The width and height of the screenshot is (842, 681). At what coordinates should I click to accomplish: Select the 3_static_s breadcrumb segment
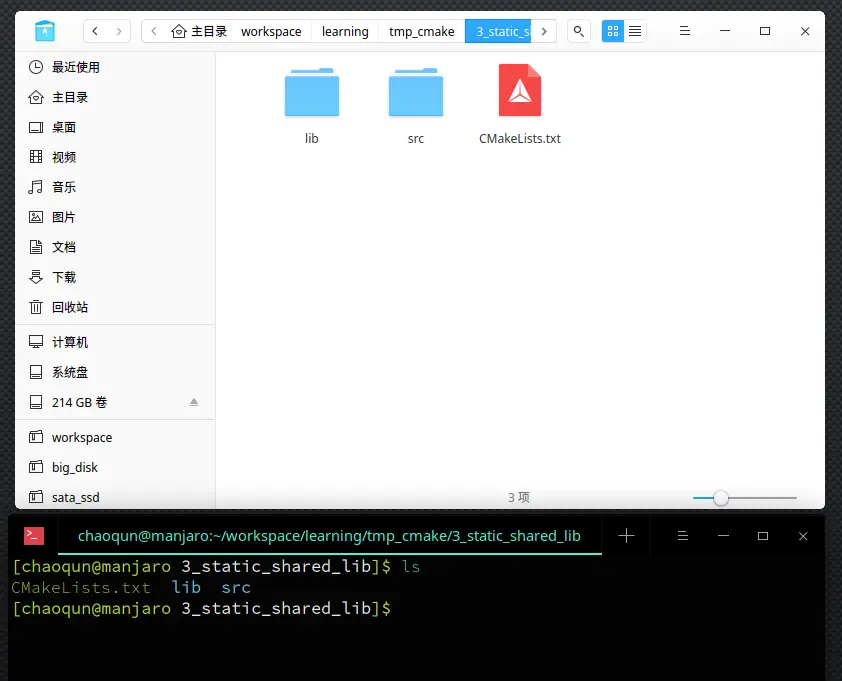tap(498, 31)
